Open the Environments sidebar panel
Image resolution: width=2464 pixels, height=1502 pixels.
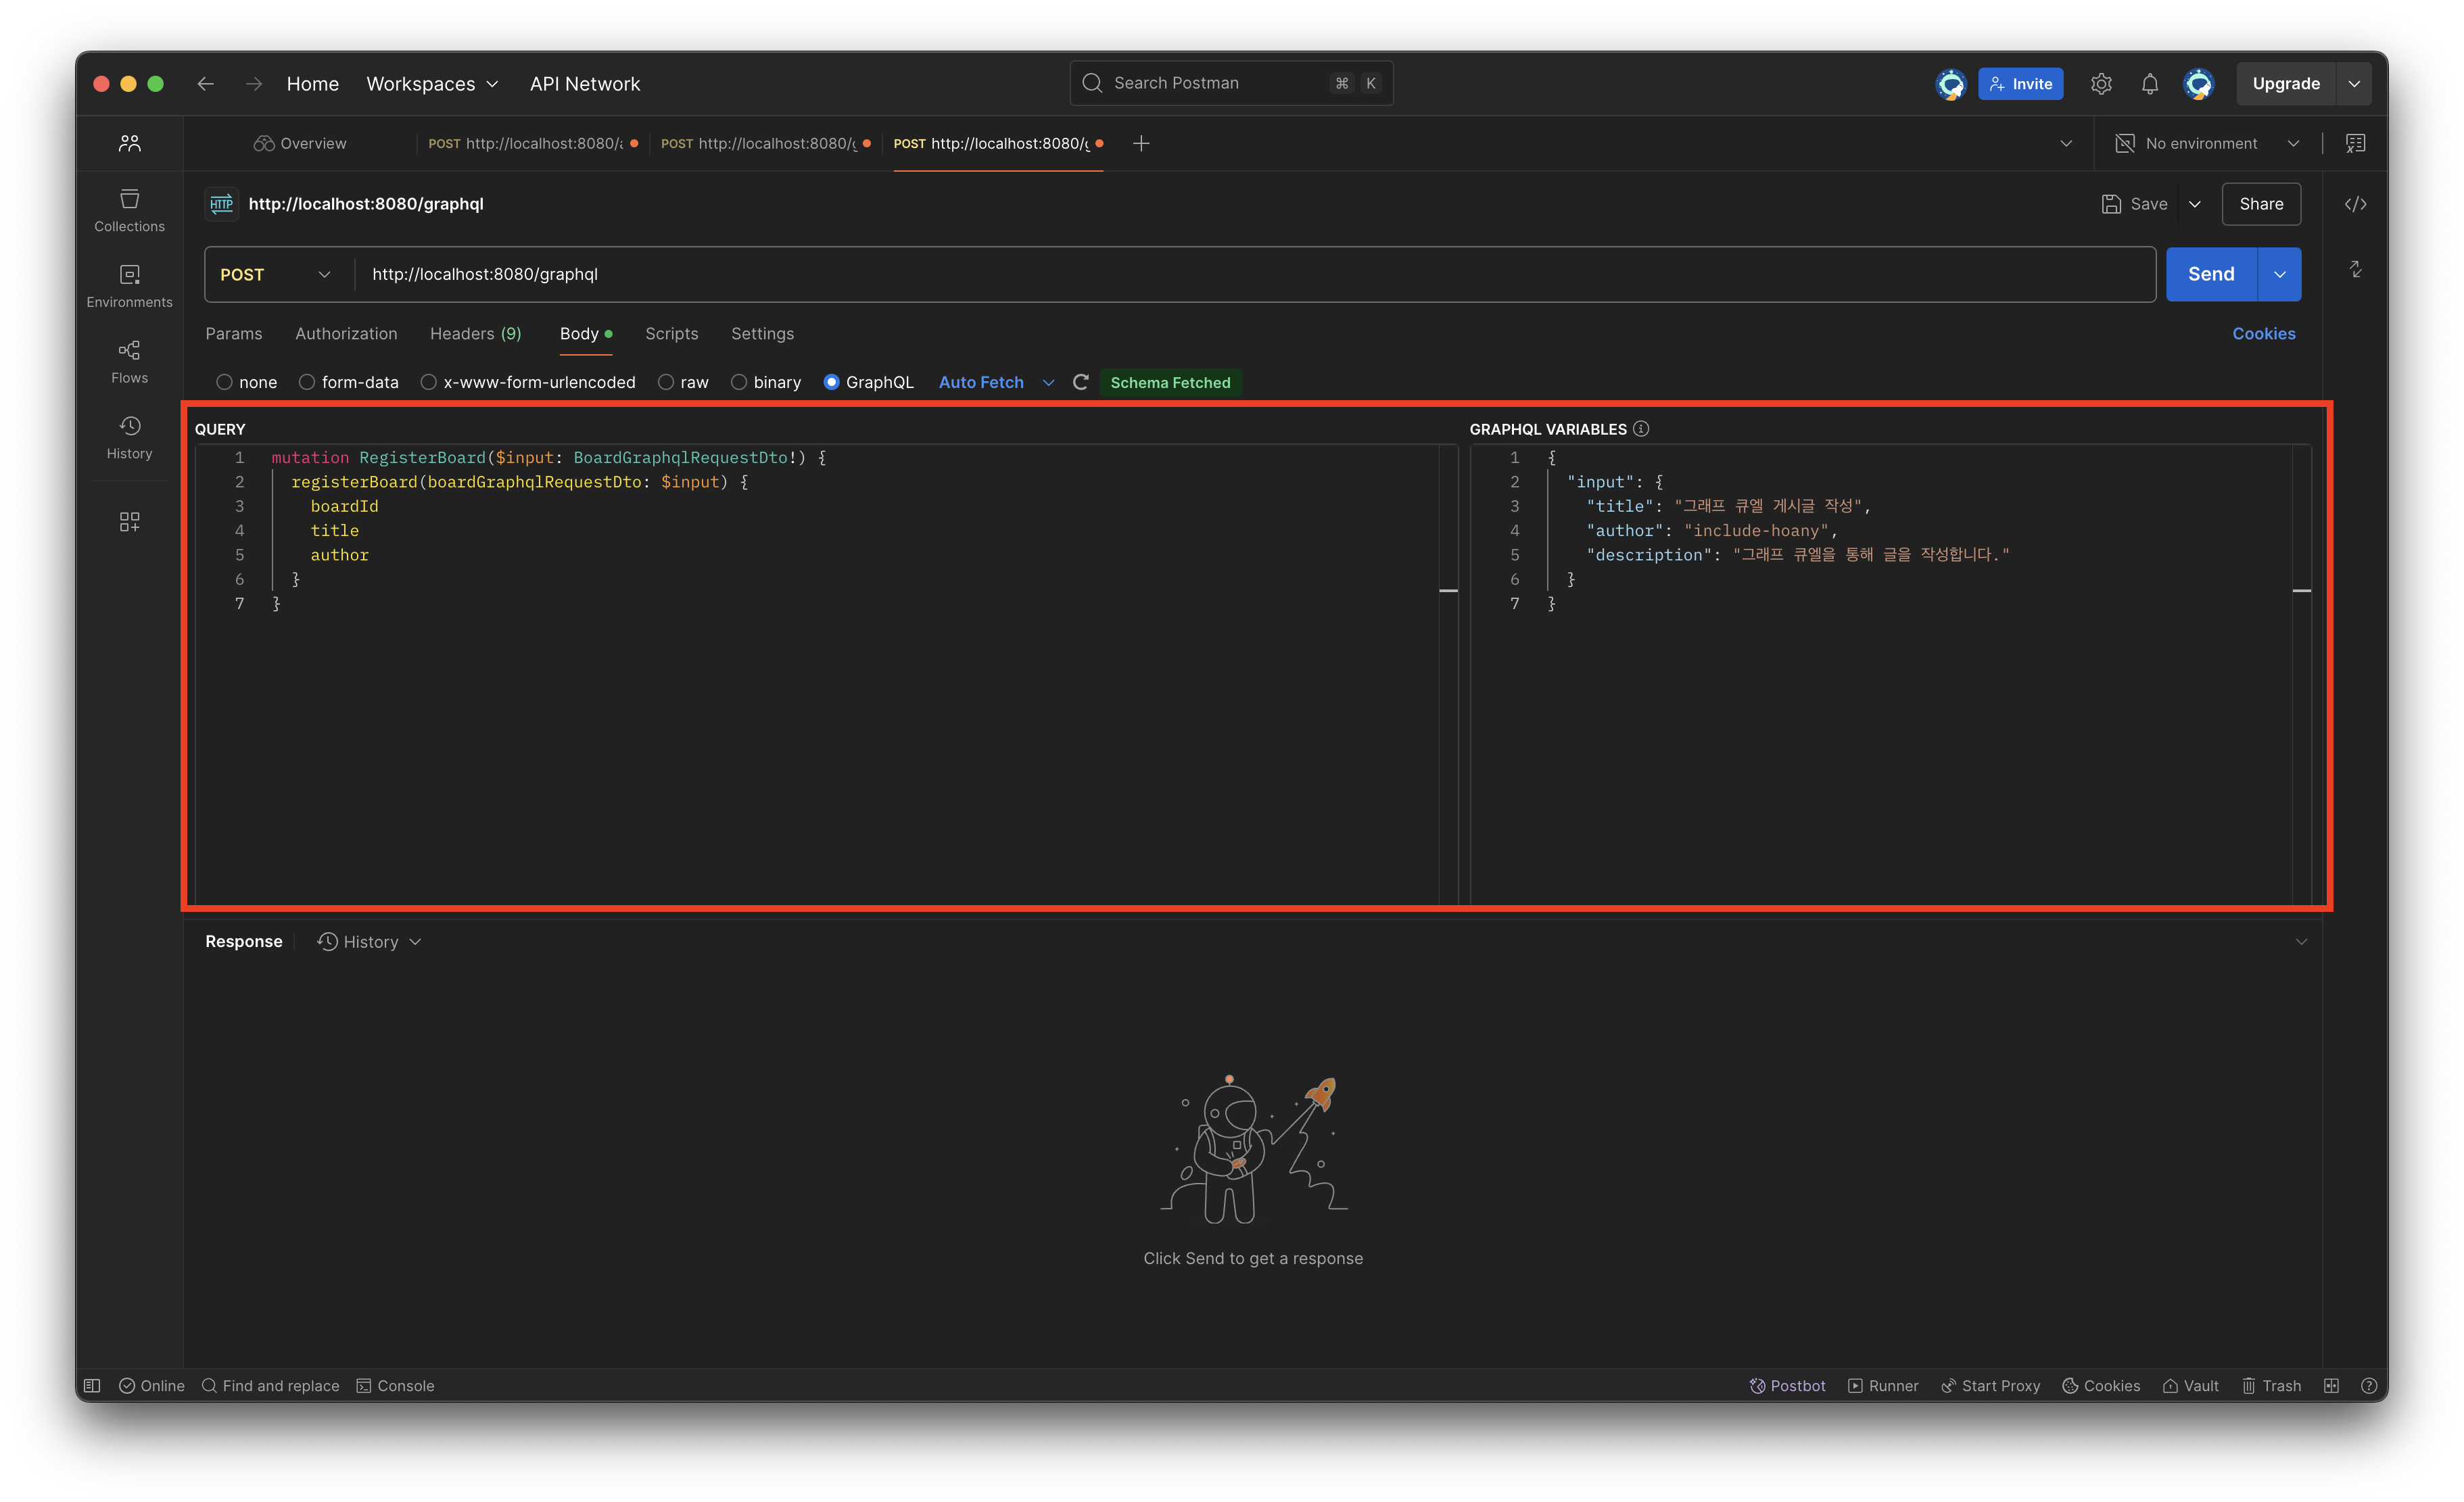point(129,286)
